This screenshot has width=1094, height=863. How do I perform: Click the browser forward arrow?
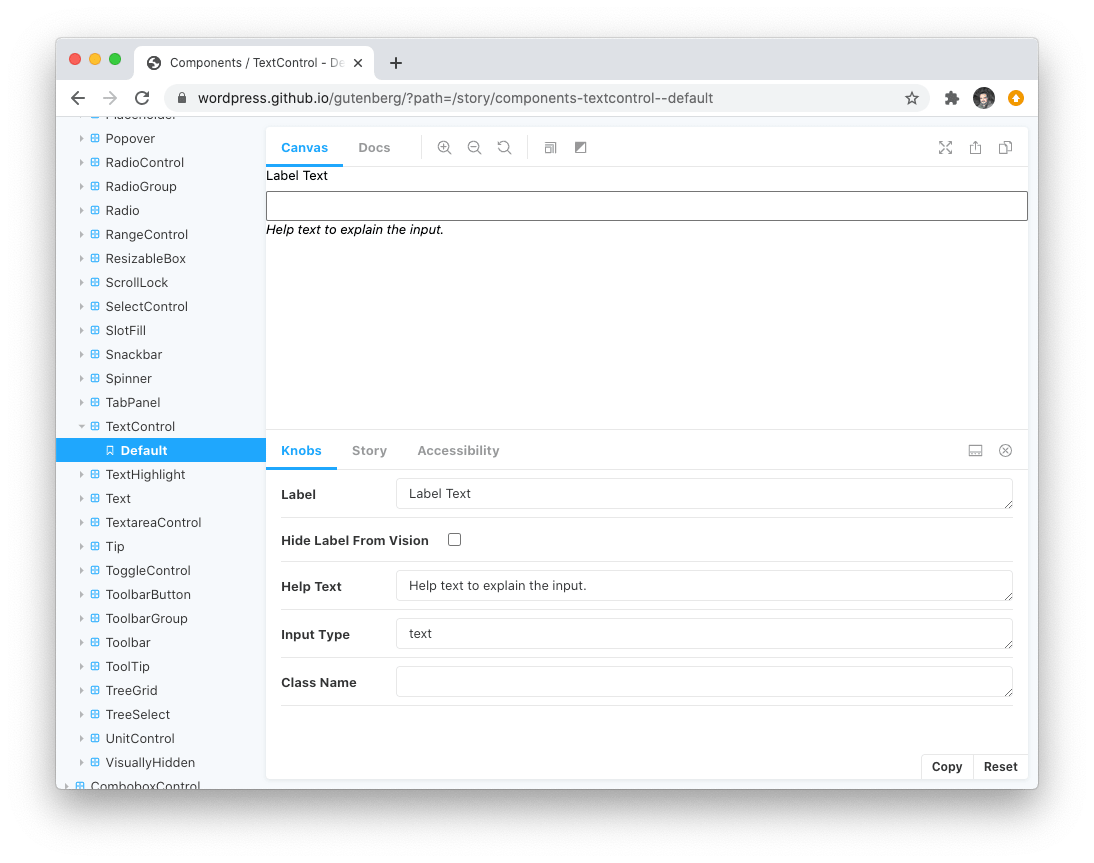[x=110, y=98]
